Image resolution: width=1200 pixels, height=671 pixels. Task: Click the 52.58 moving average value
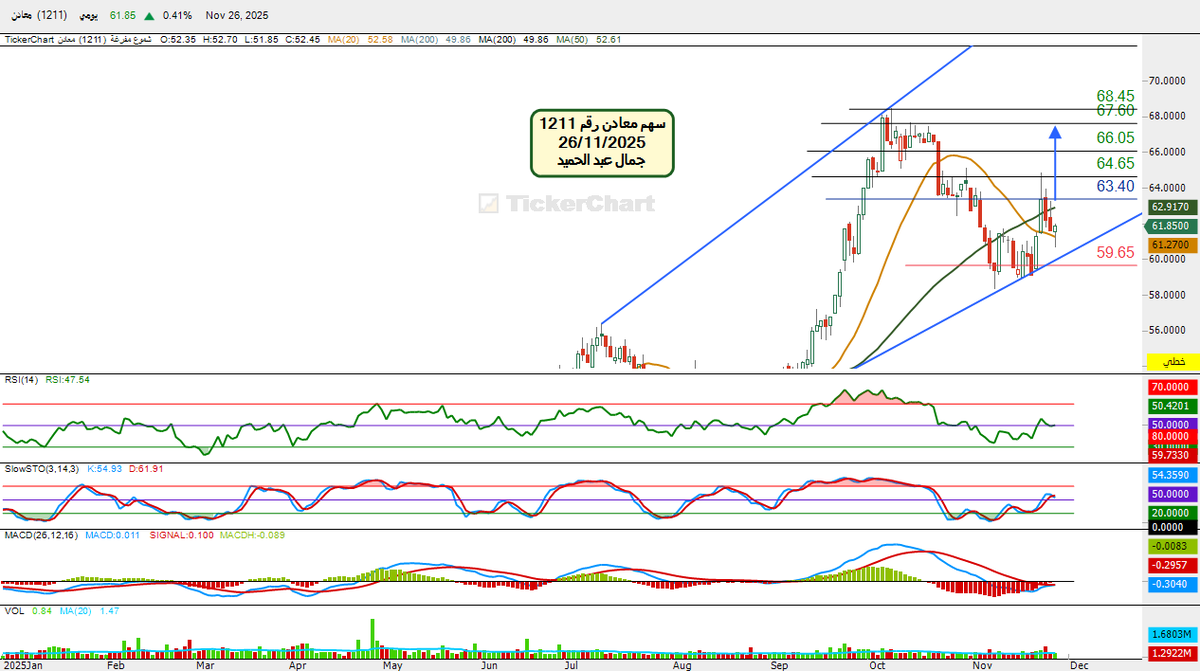pos(380,40)
